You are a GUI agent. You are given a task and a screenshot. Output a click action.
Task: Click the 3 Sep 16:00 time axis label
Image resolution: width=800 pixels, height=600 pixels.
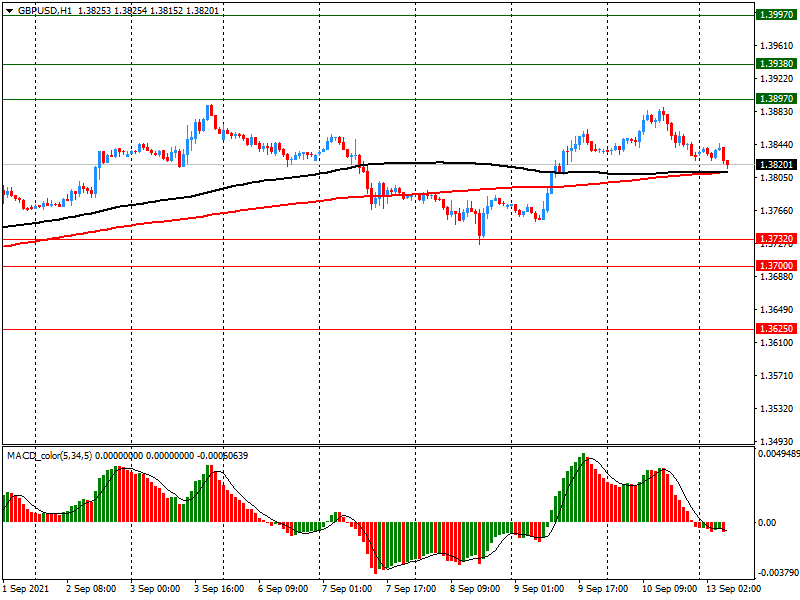tap(219, 589)
